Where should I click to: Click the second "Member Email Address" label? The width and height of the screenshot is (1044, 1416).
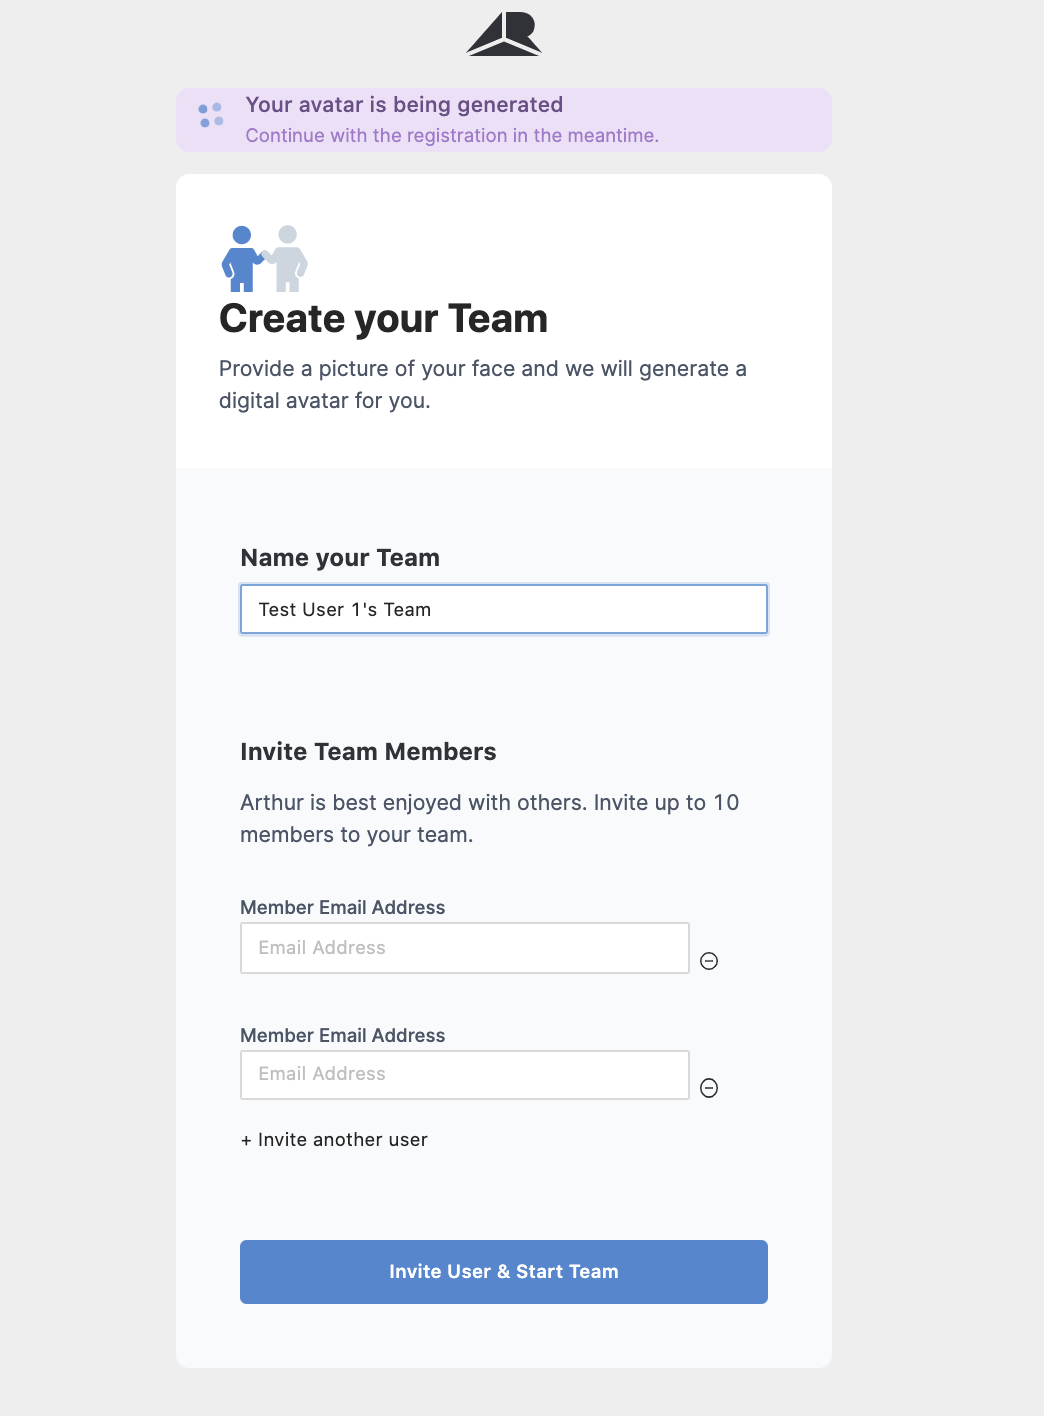342,1035
